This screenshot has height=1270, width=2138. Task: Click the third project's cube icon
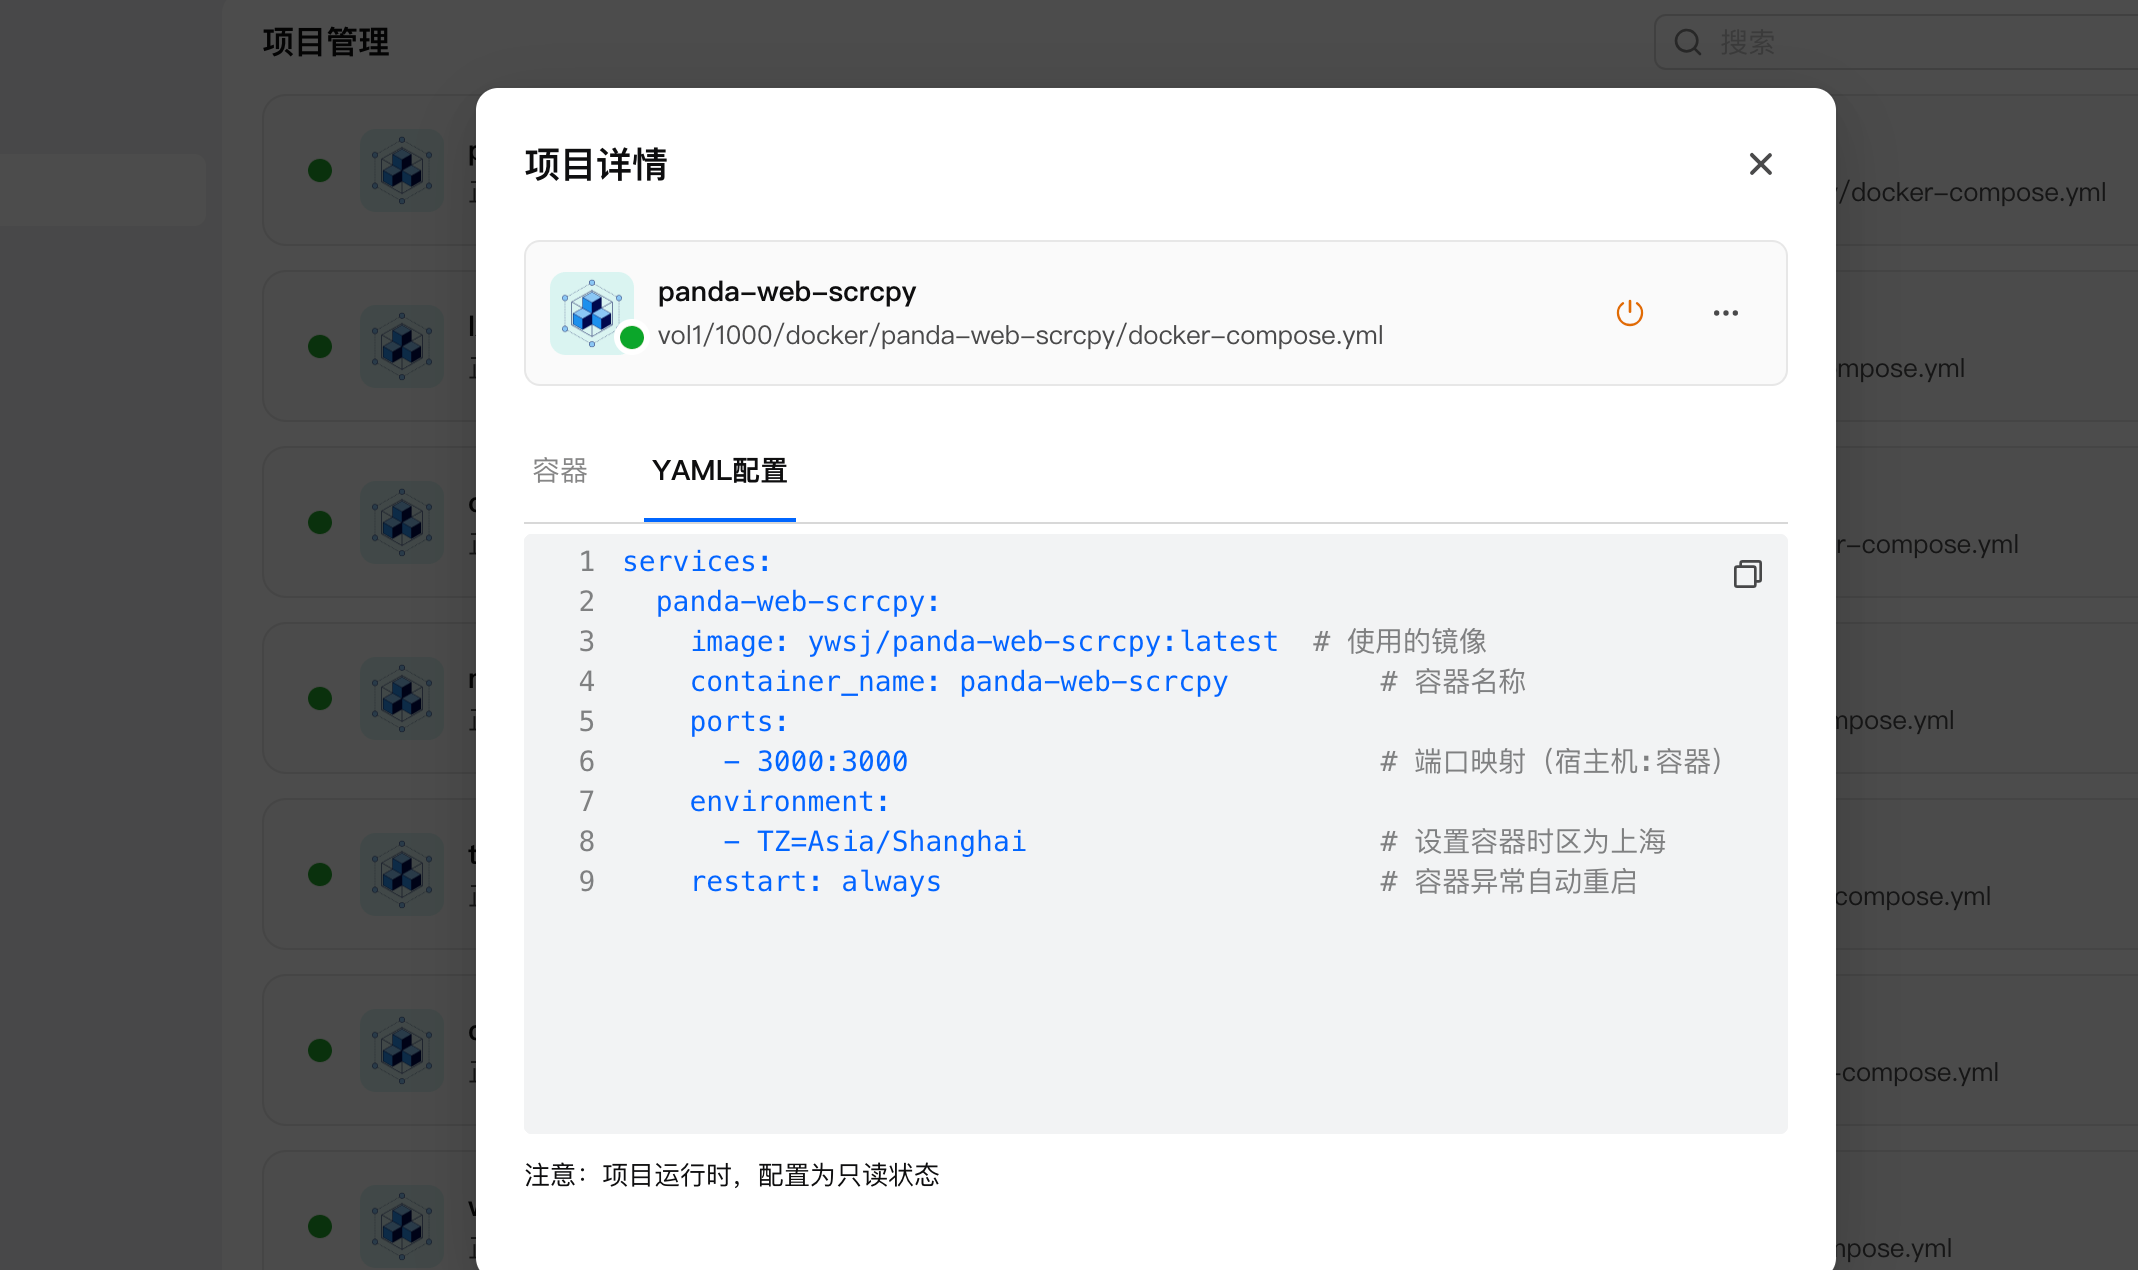(402, 522)
